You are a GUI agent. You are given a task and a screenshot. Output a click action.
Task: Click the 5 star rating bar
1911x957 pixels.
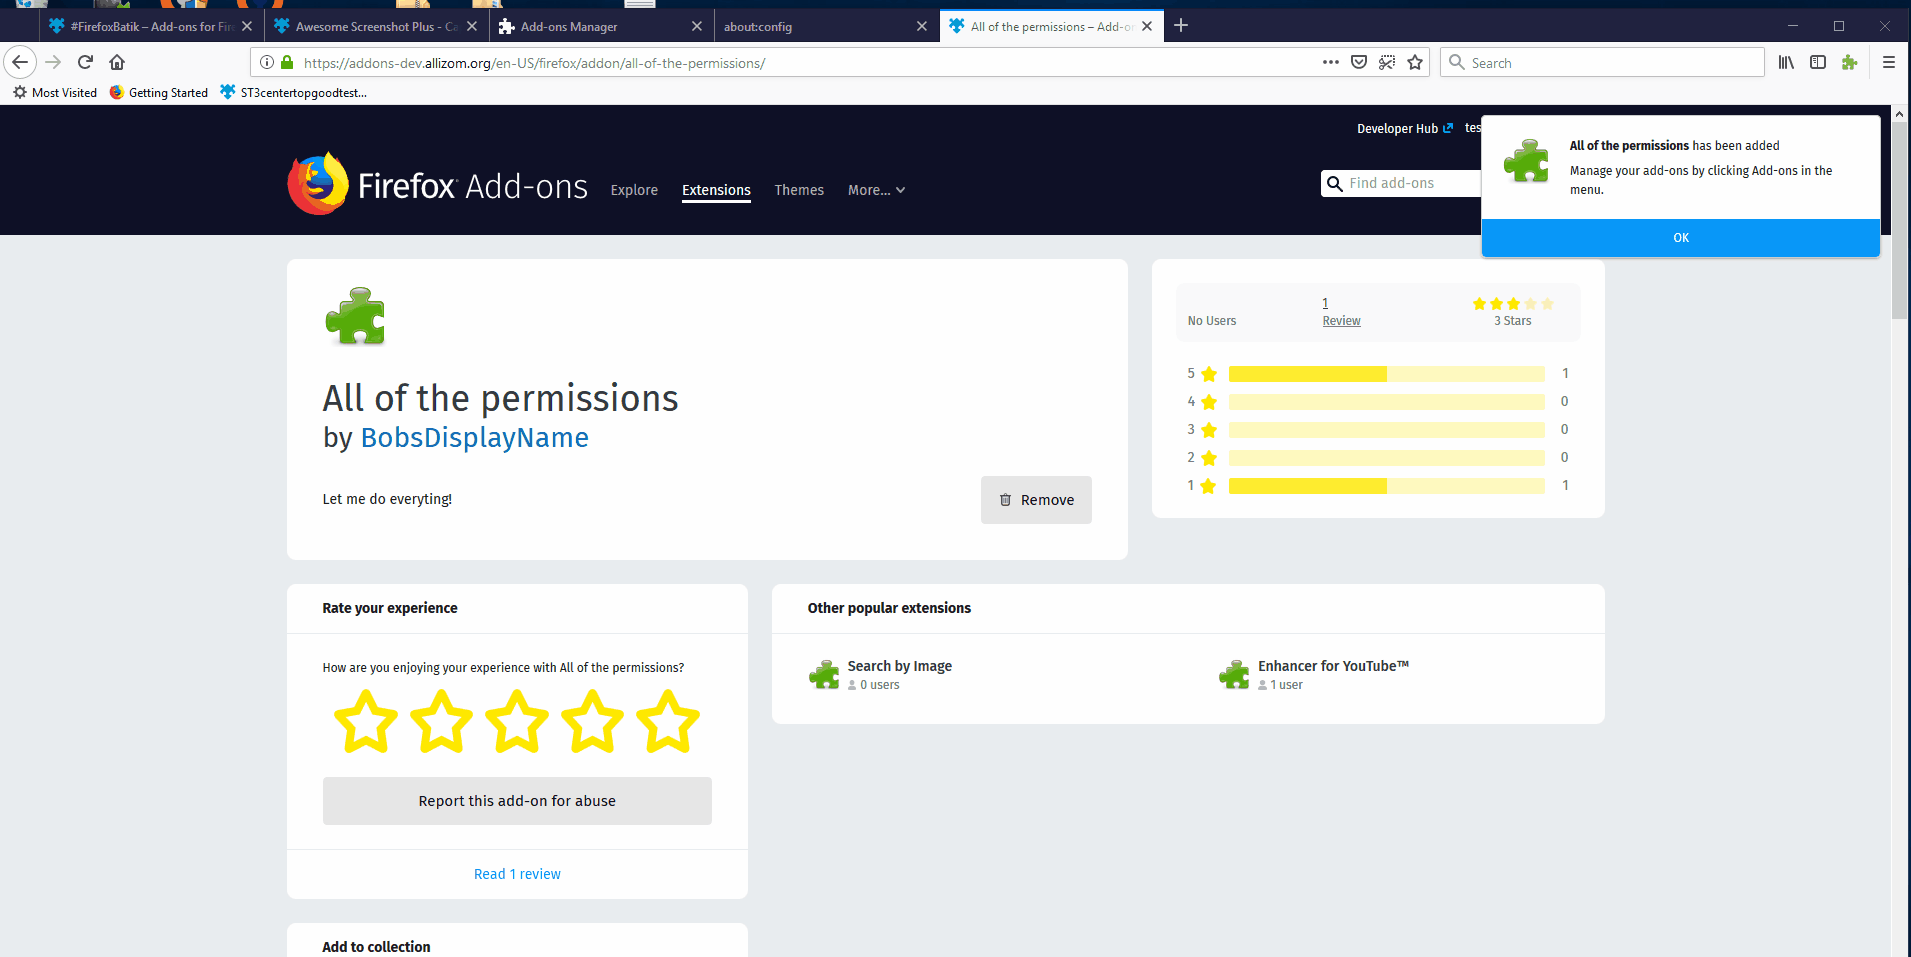point(1386,374)
